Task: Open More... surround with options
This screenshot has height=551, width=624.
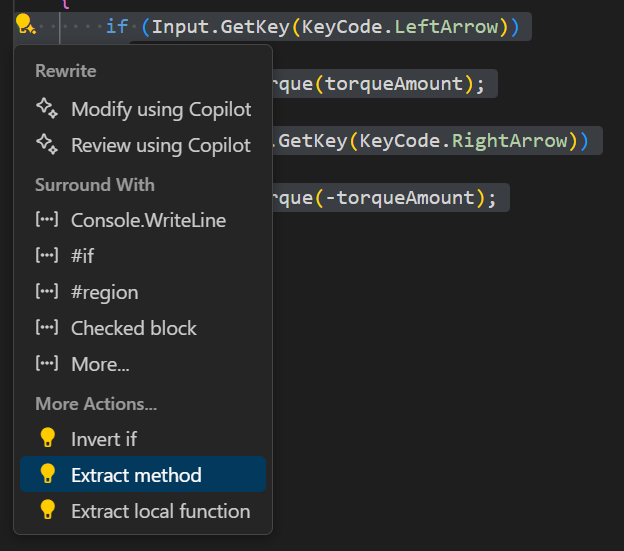Action: tap(100, 364)
